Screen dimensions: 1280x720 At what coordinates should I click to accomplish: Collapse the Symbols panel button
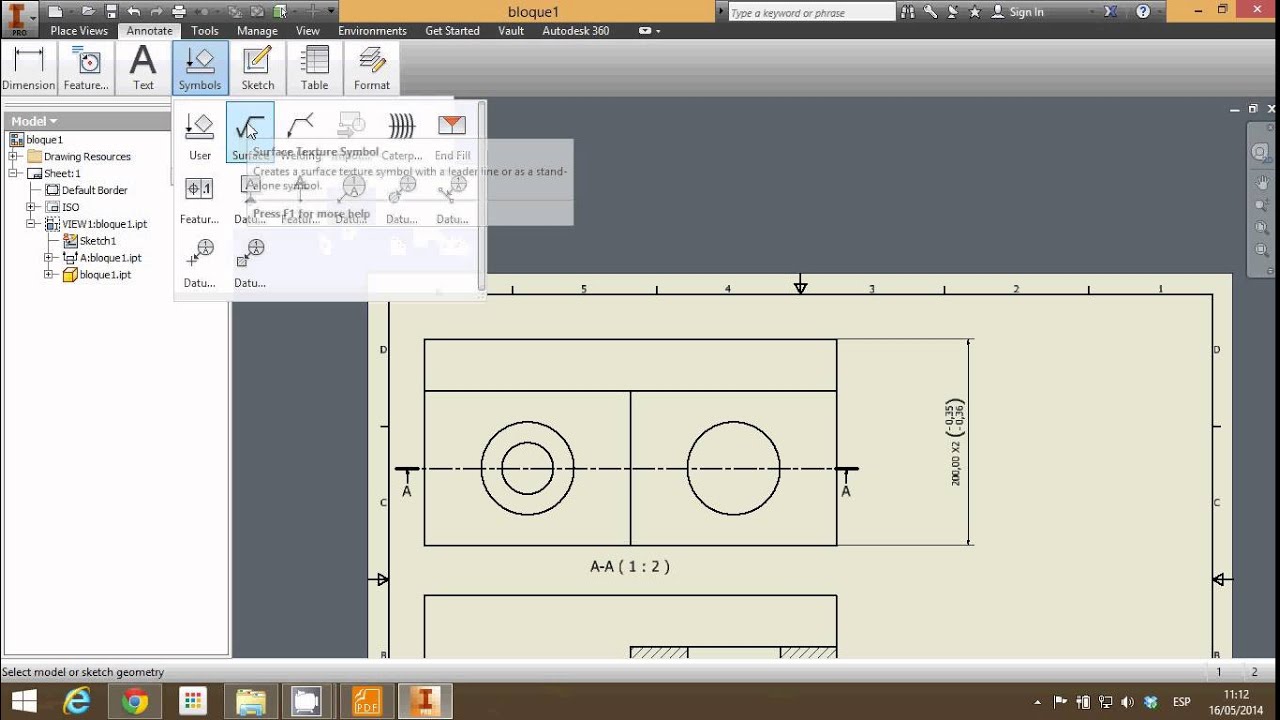coord(200,68)
